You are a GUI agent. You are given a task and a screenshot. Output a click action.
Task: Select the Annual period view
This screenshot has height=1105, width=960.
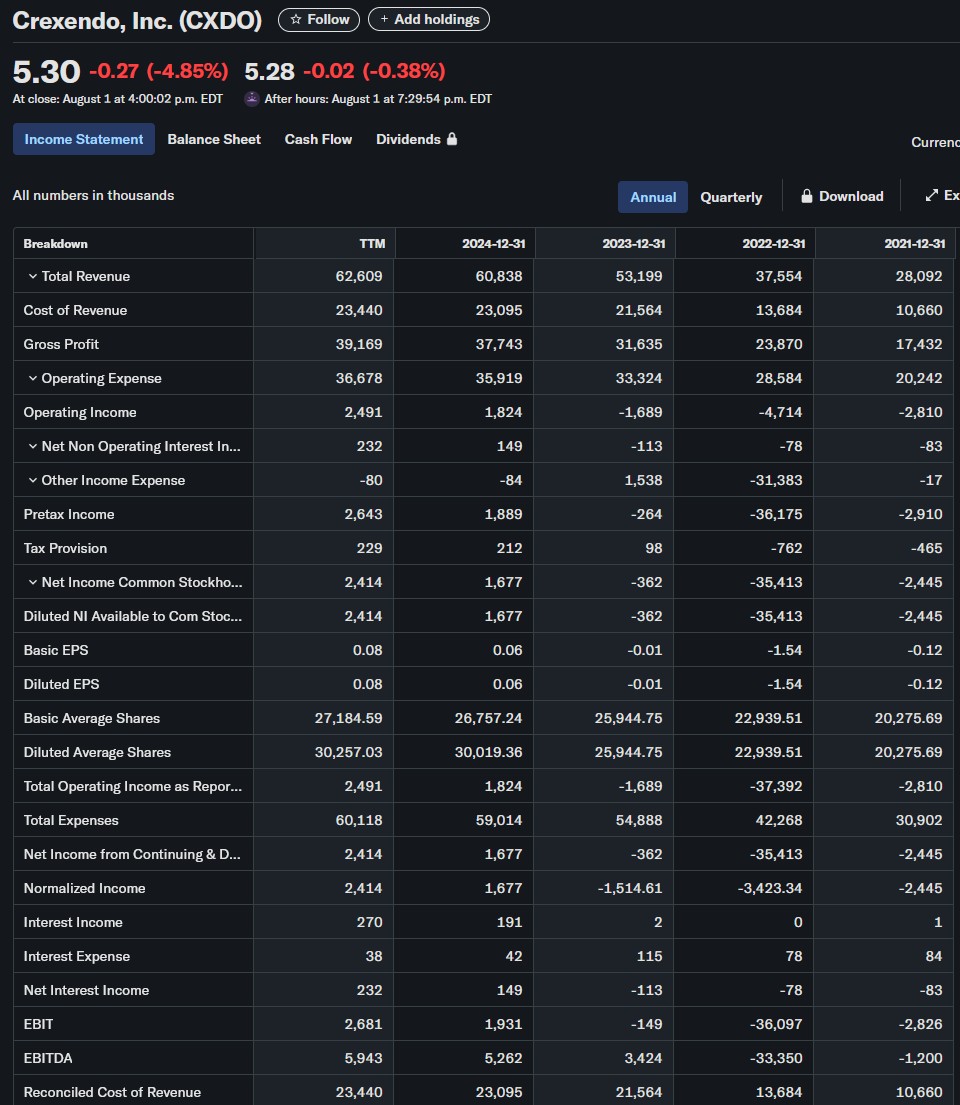tap(653, 197)
